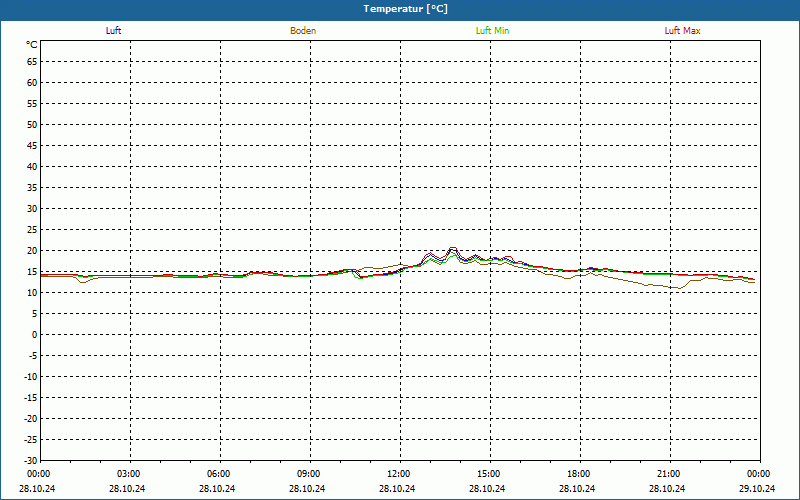Click the 10 y-axis value
Viewport: 800px width, 500px height.
coord(32,293)
